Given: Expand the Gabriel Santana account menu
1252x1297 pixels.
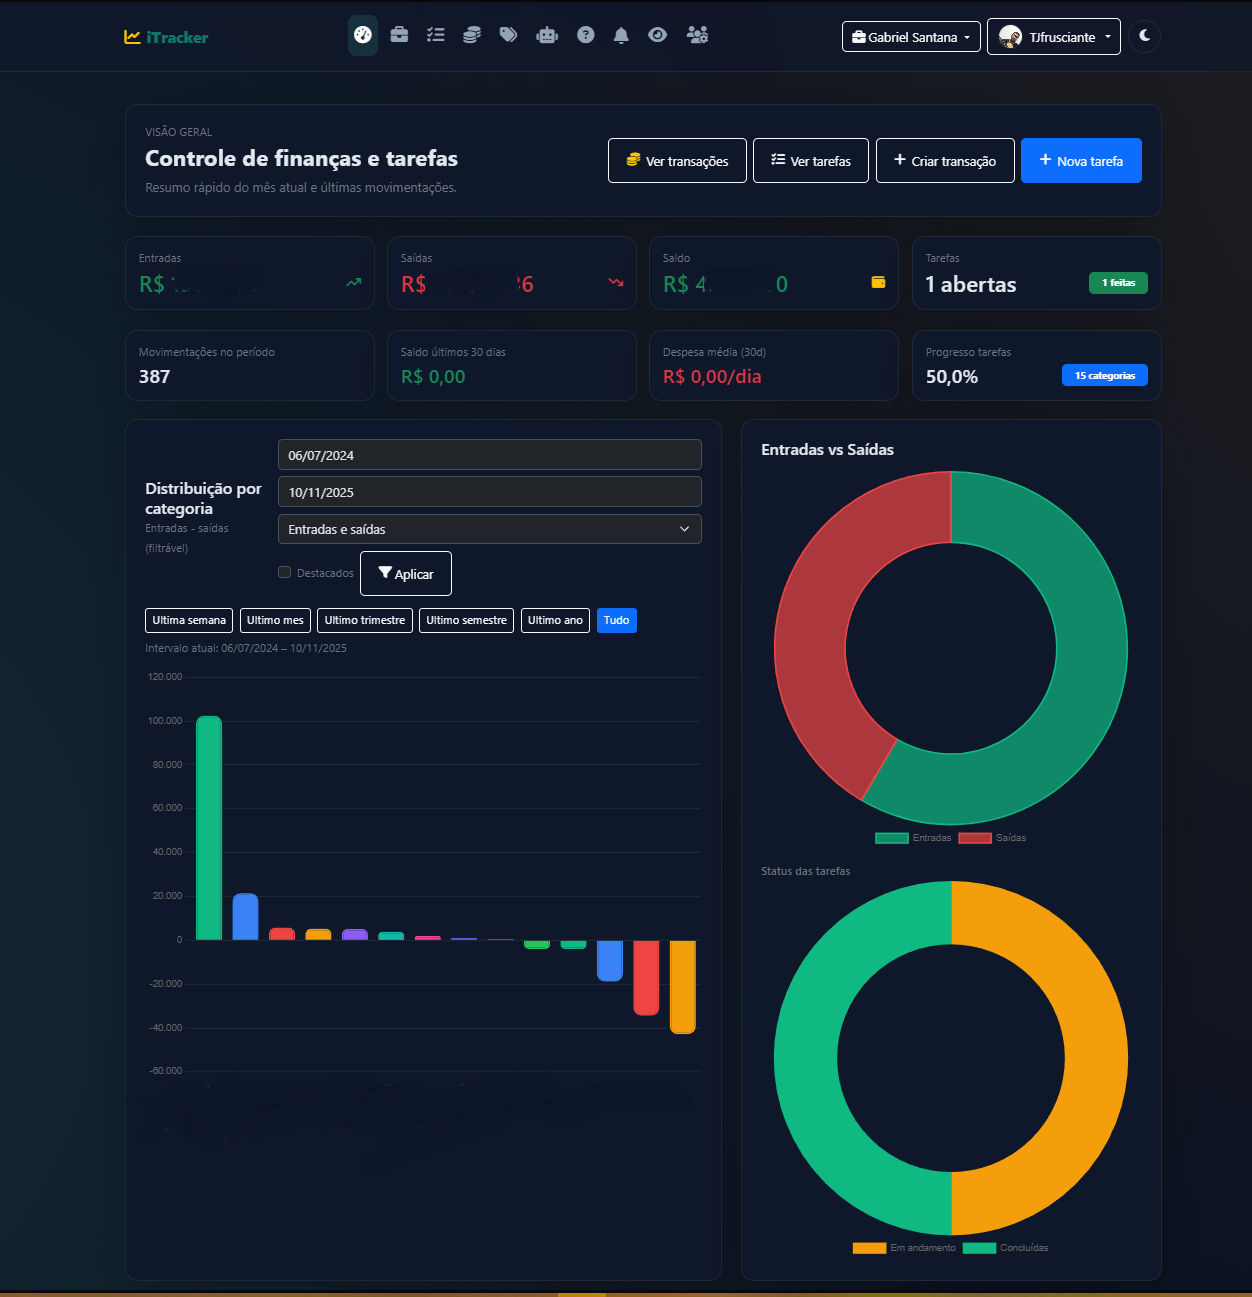Looking at the screenshot, I should pyautogui.click(x=910, y=36).
